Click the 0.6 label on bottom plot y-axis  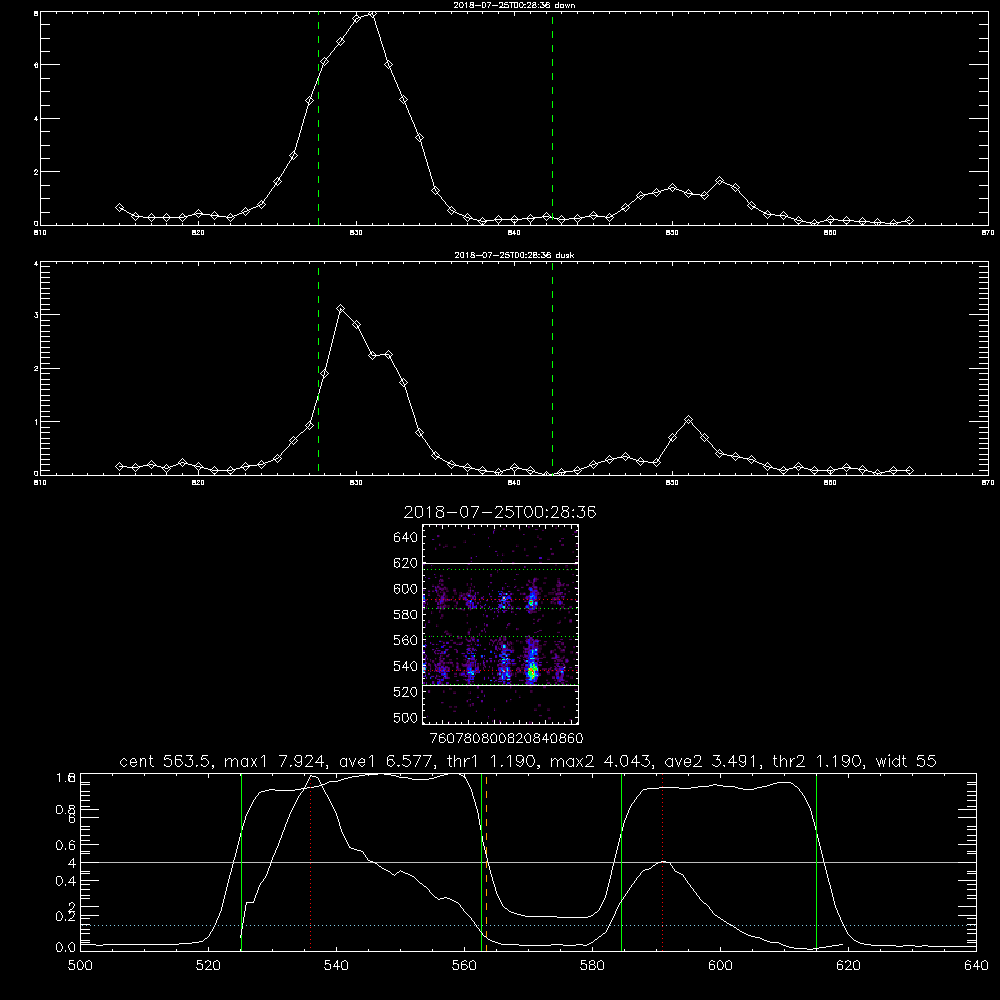coord(66,845)
